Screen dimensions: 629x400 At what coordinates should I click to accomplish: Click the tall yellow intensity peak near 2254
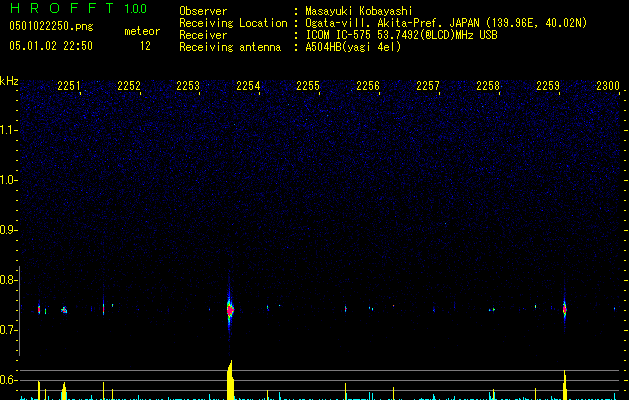tap(230, 380)
